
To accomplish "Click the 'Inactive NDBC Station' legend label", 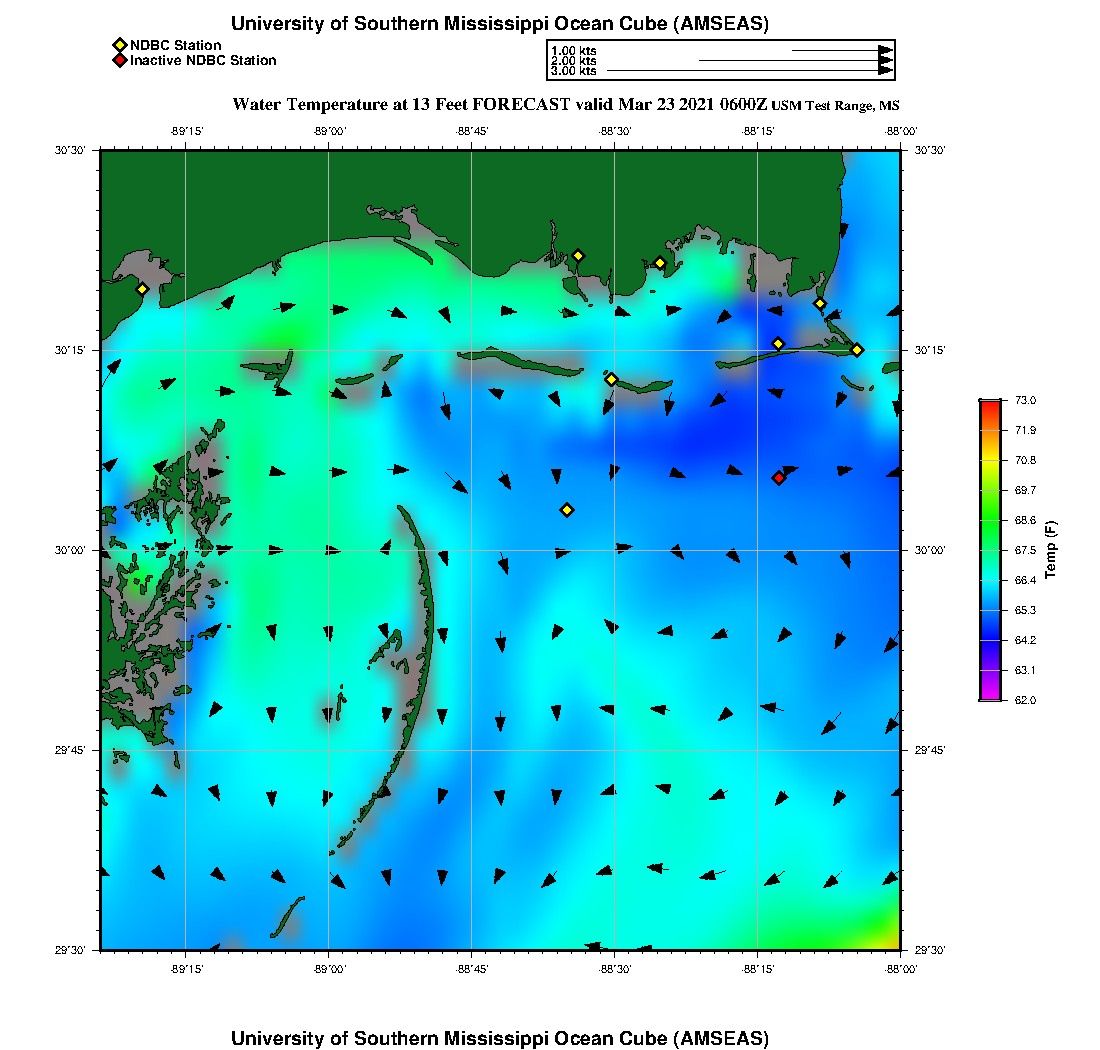I will (203, 61).
